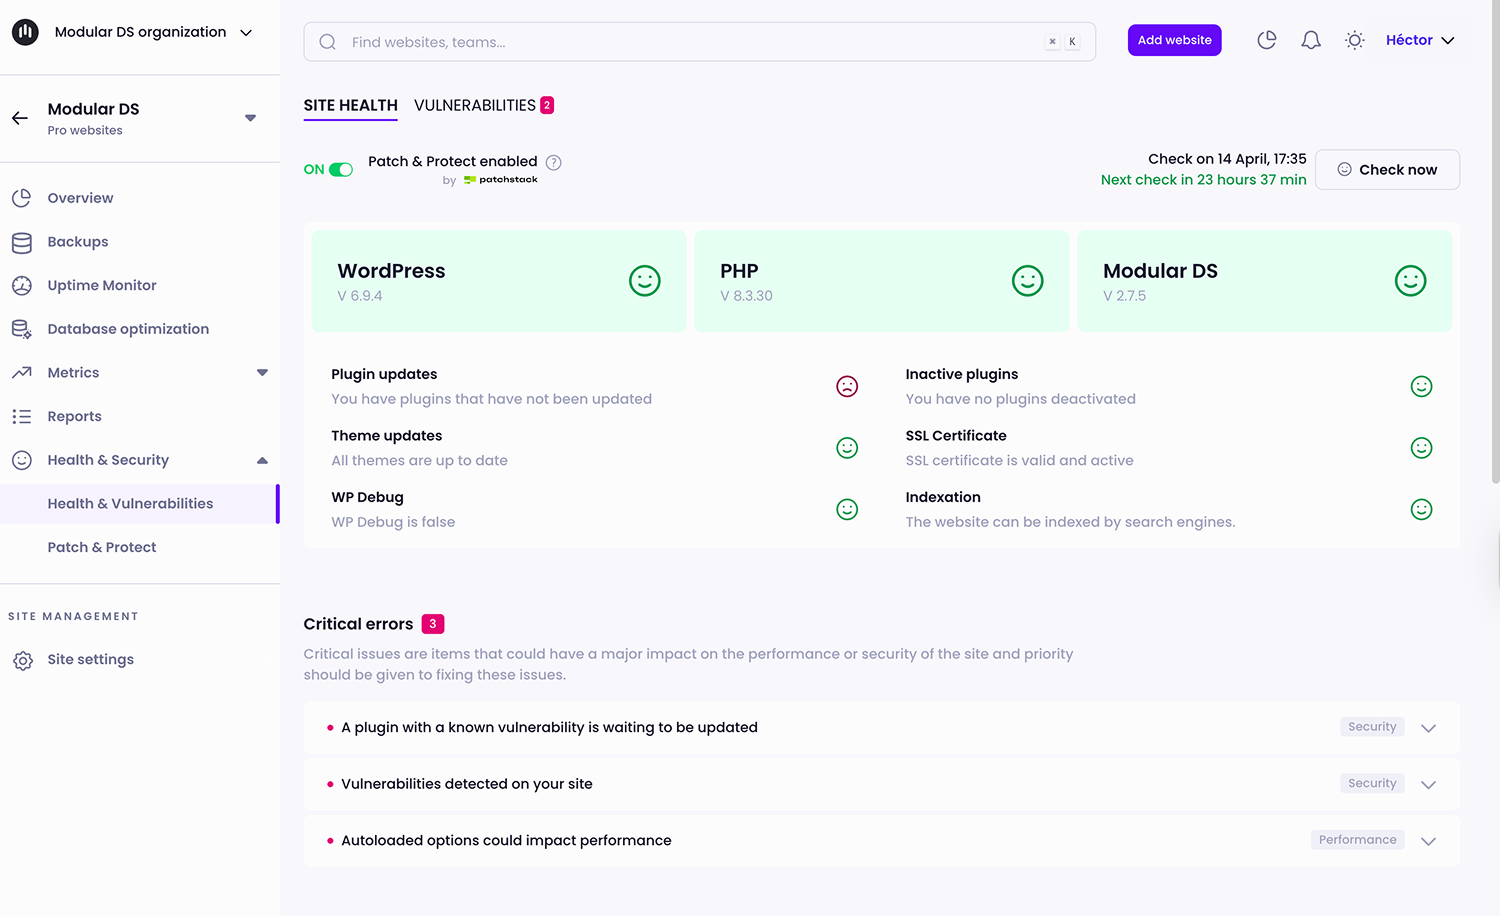
Task: Click the Health & Security smiley icon
Action: click(x=22, y=460)
